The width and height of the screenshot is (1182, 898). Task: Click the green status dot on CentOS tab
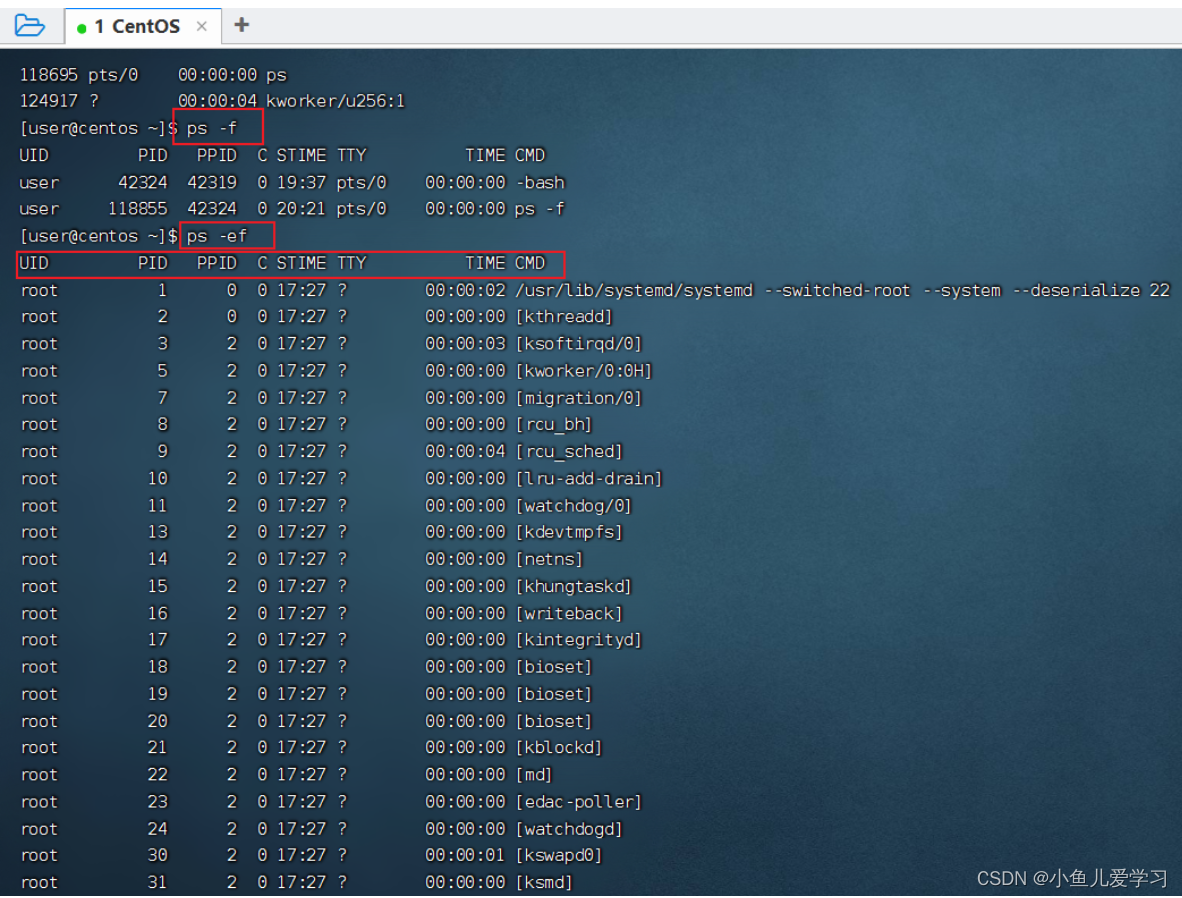tap(81, 28)
